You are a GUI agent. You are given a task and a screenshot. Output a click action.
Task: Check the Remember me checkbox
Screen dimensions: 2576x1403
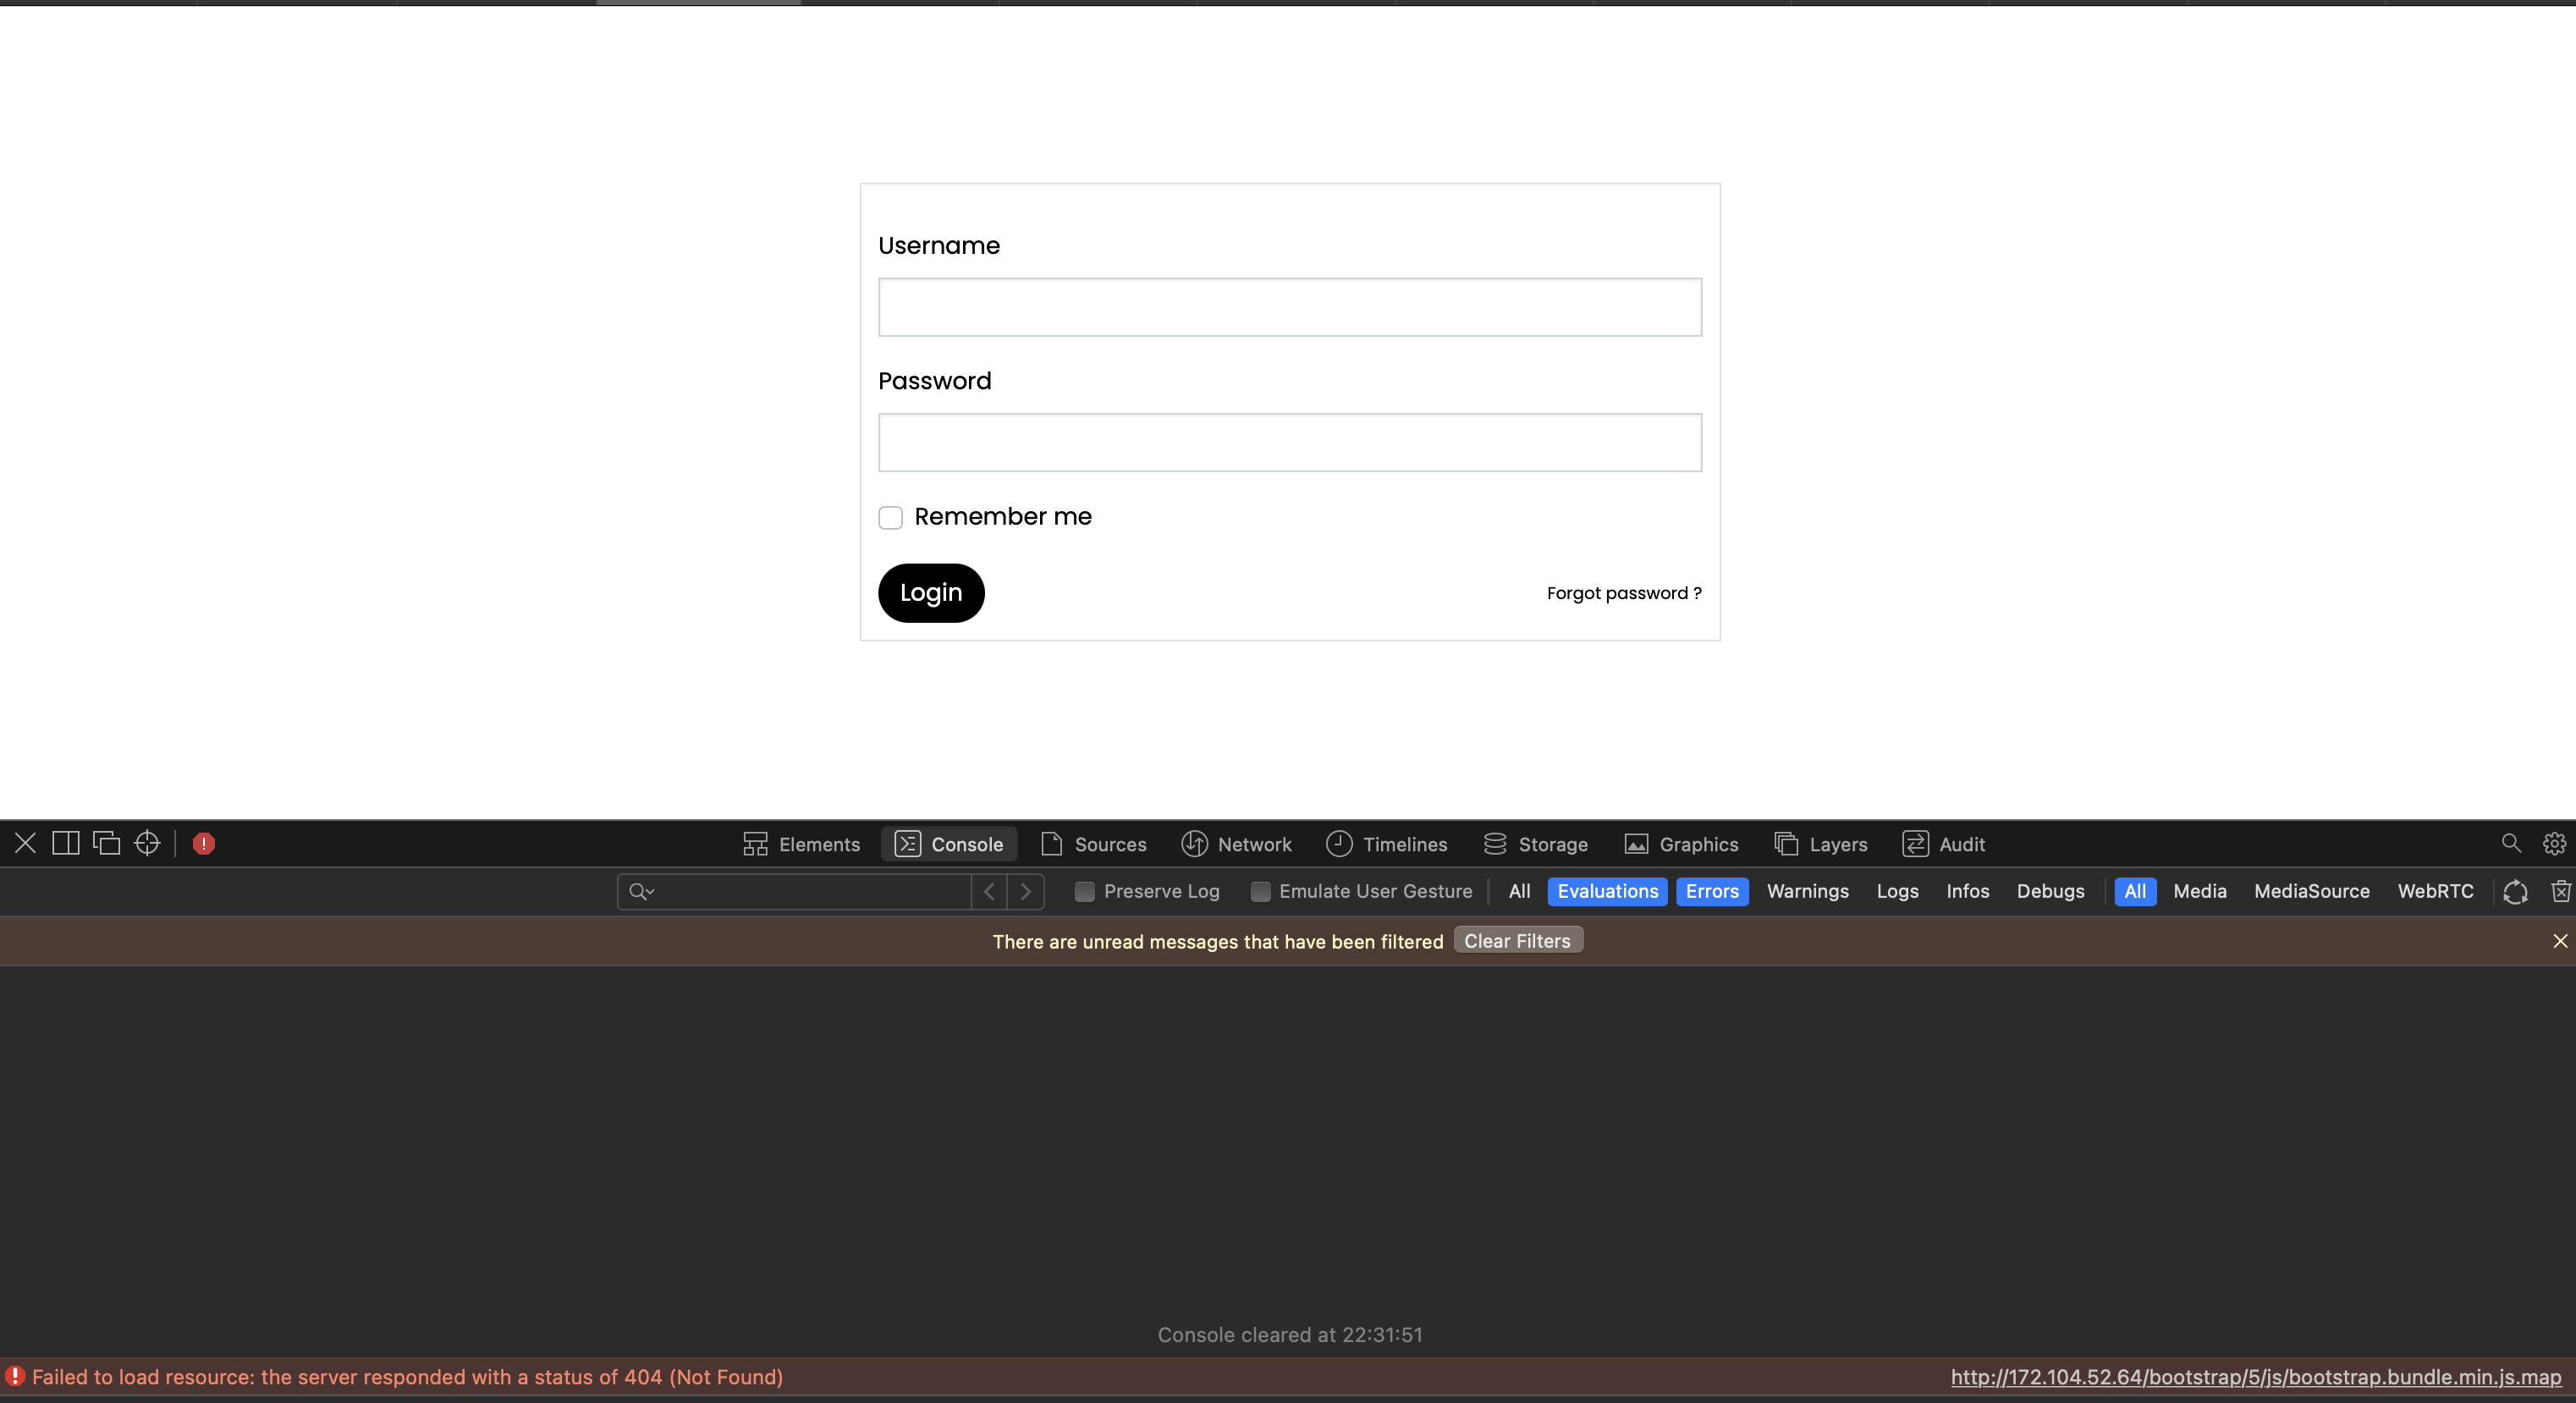890,517
